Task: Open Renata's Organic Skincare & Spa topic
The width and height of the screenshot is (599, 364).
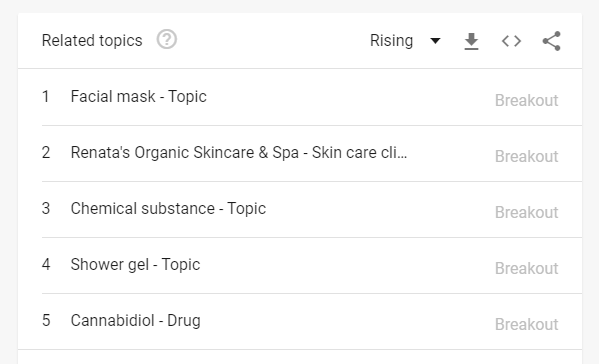Action: click(239, 153)
